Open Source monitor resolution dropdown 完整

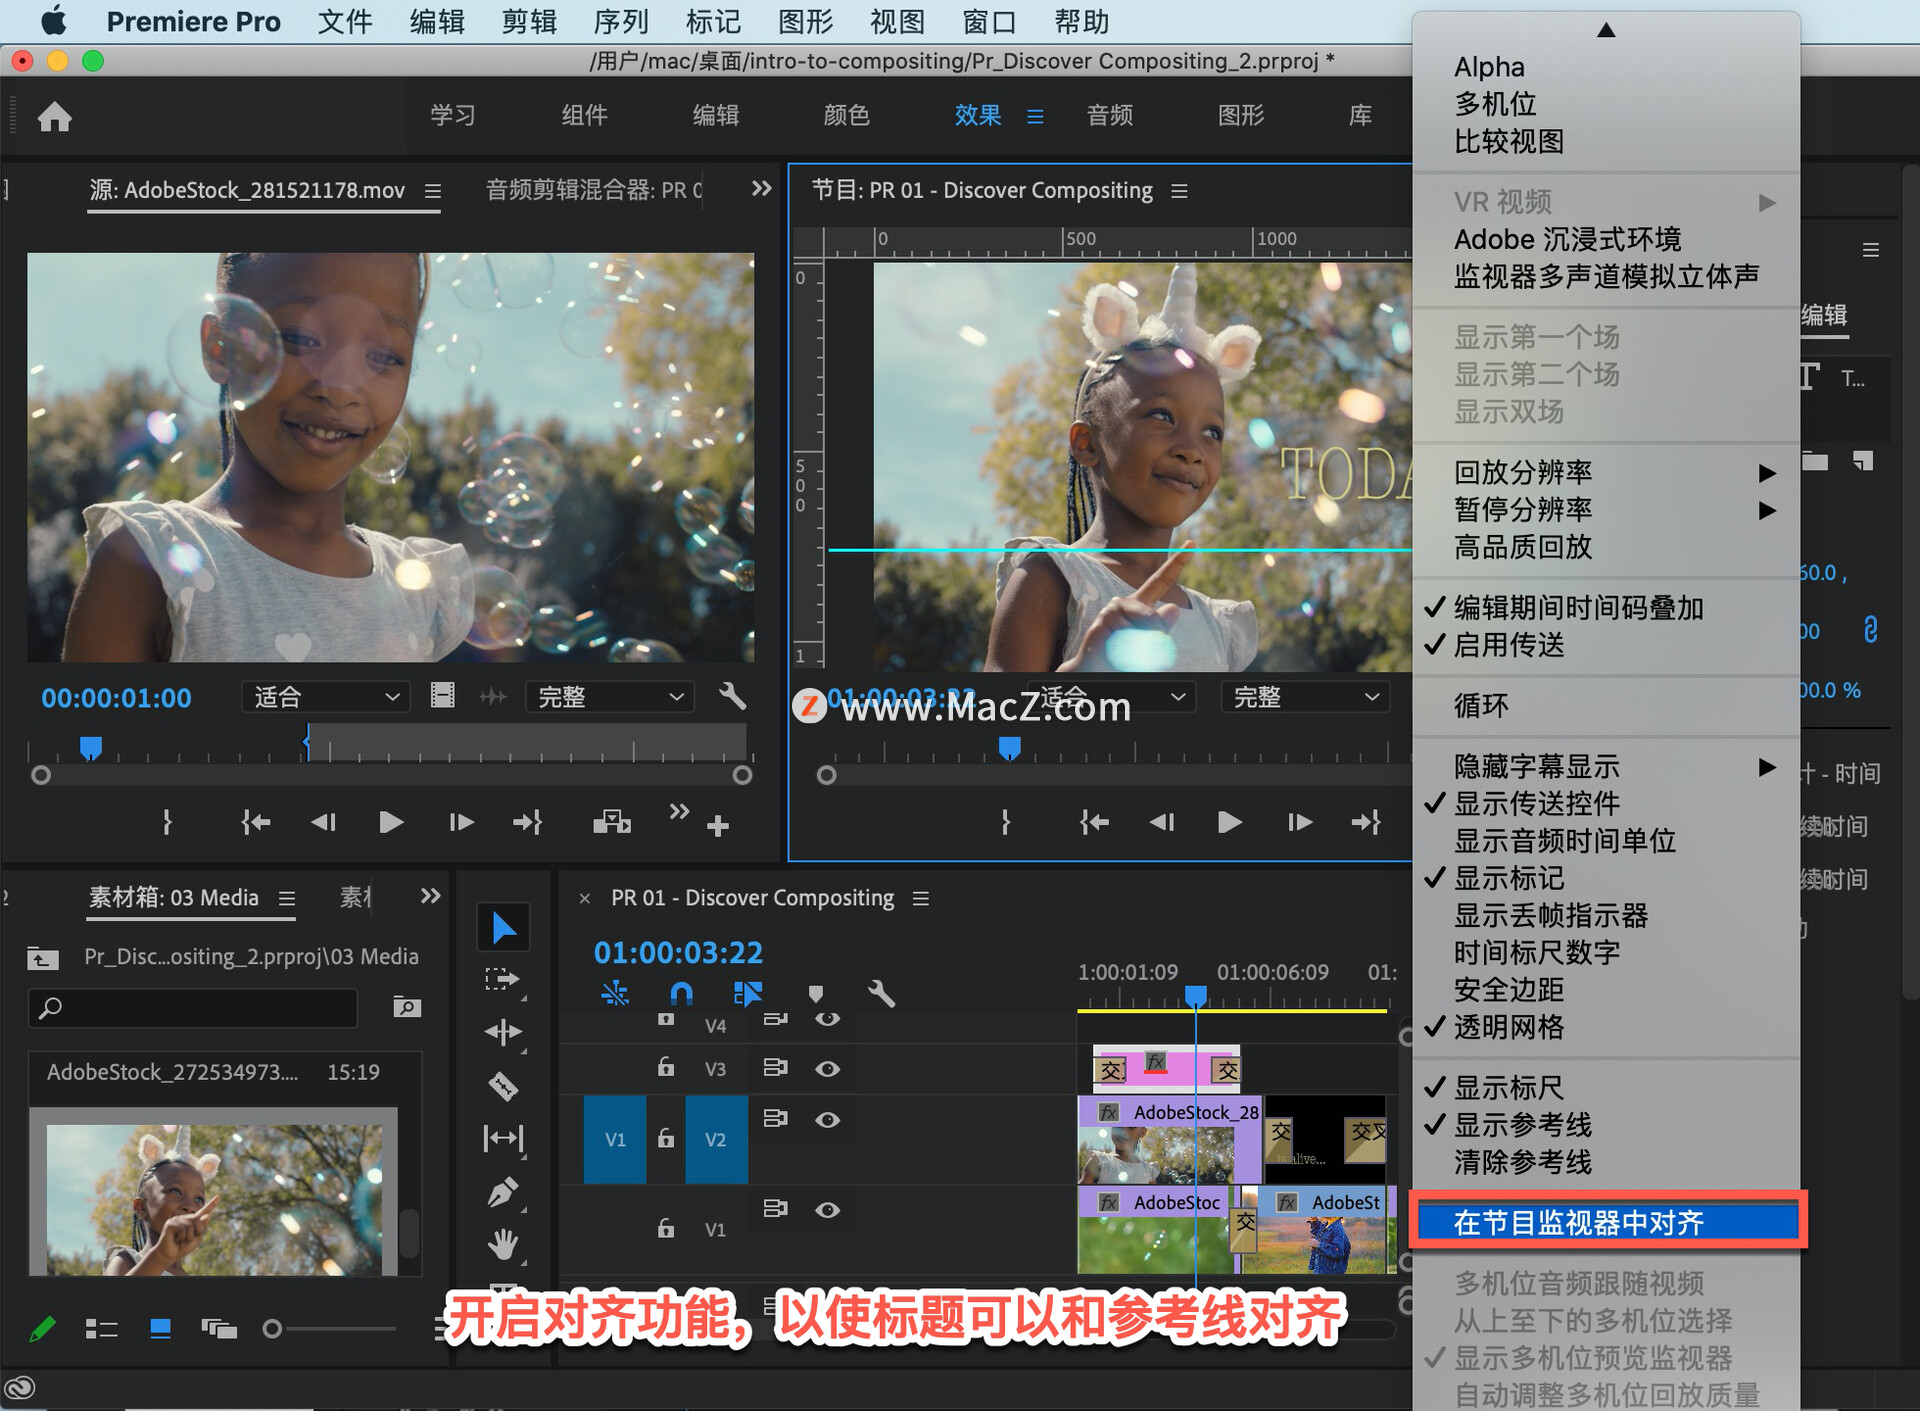click(x=609, y=696)
